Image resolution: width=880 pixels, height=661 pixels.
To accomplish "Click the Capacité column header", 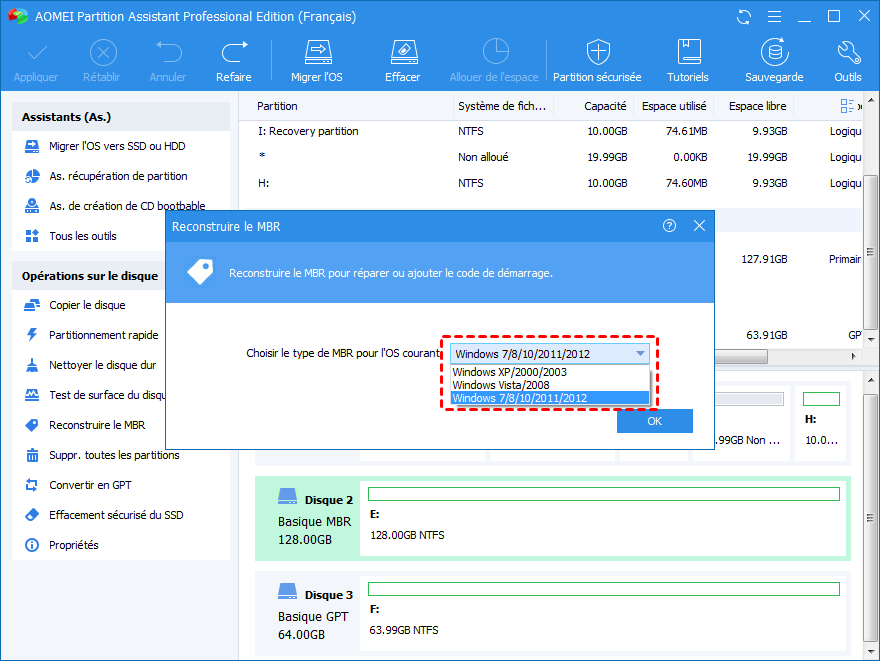I will 605,106.
